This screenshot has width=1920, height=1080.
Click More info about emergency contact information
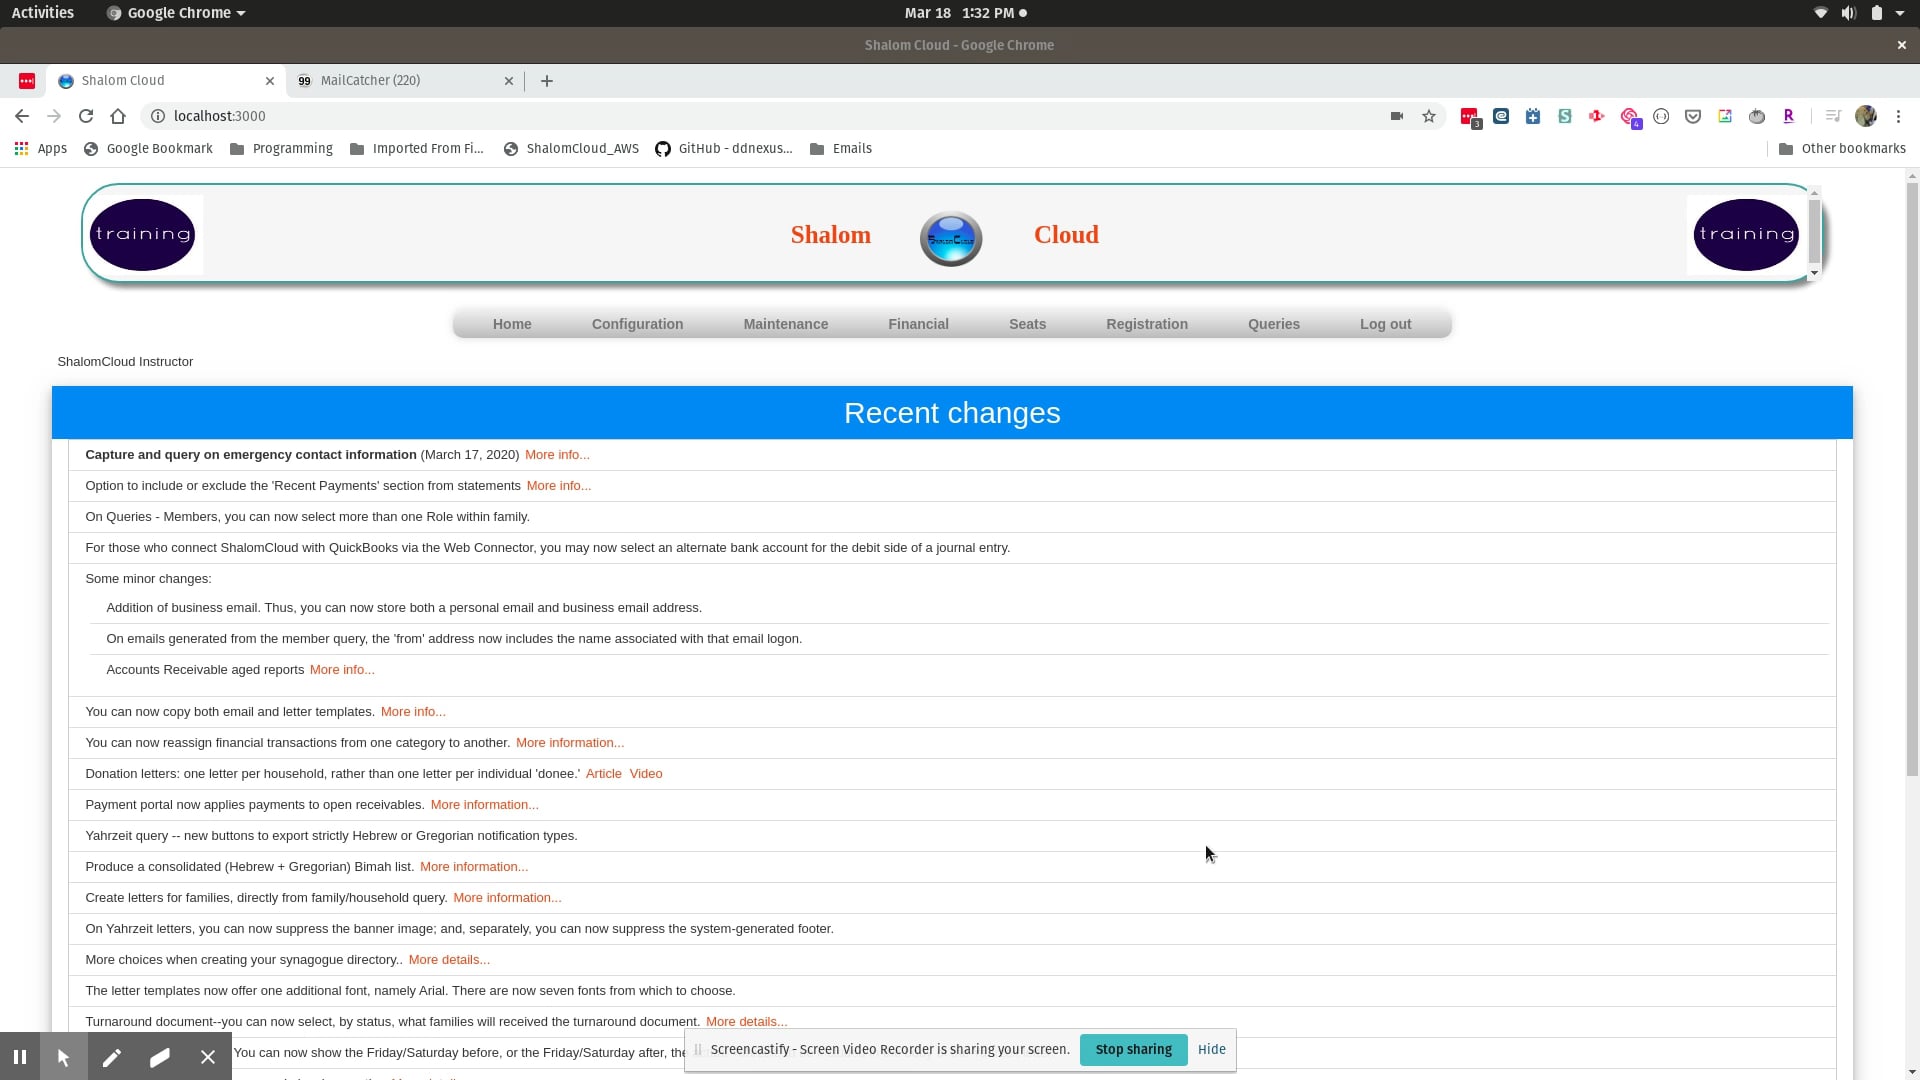point(556,454)
